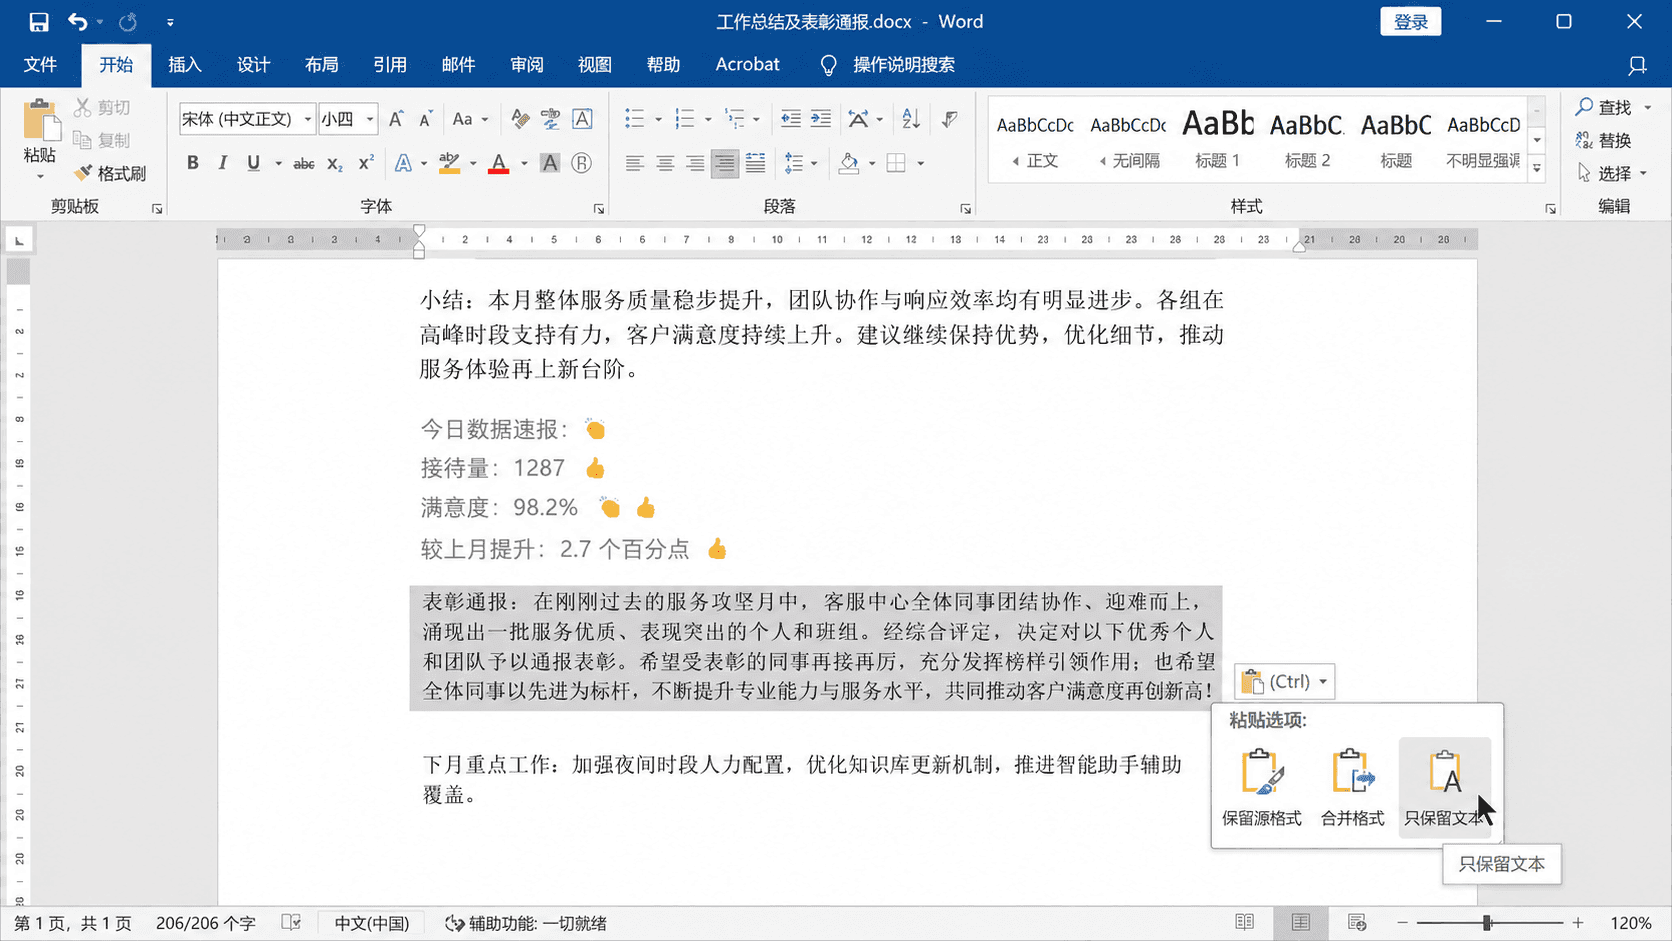
Task: Paste Keep Text Only (只保留文本)
Action: 1444,788
